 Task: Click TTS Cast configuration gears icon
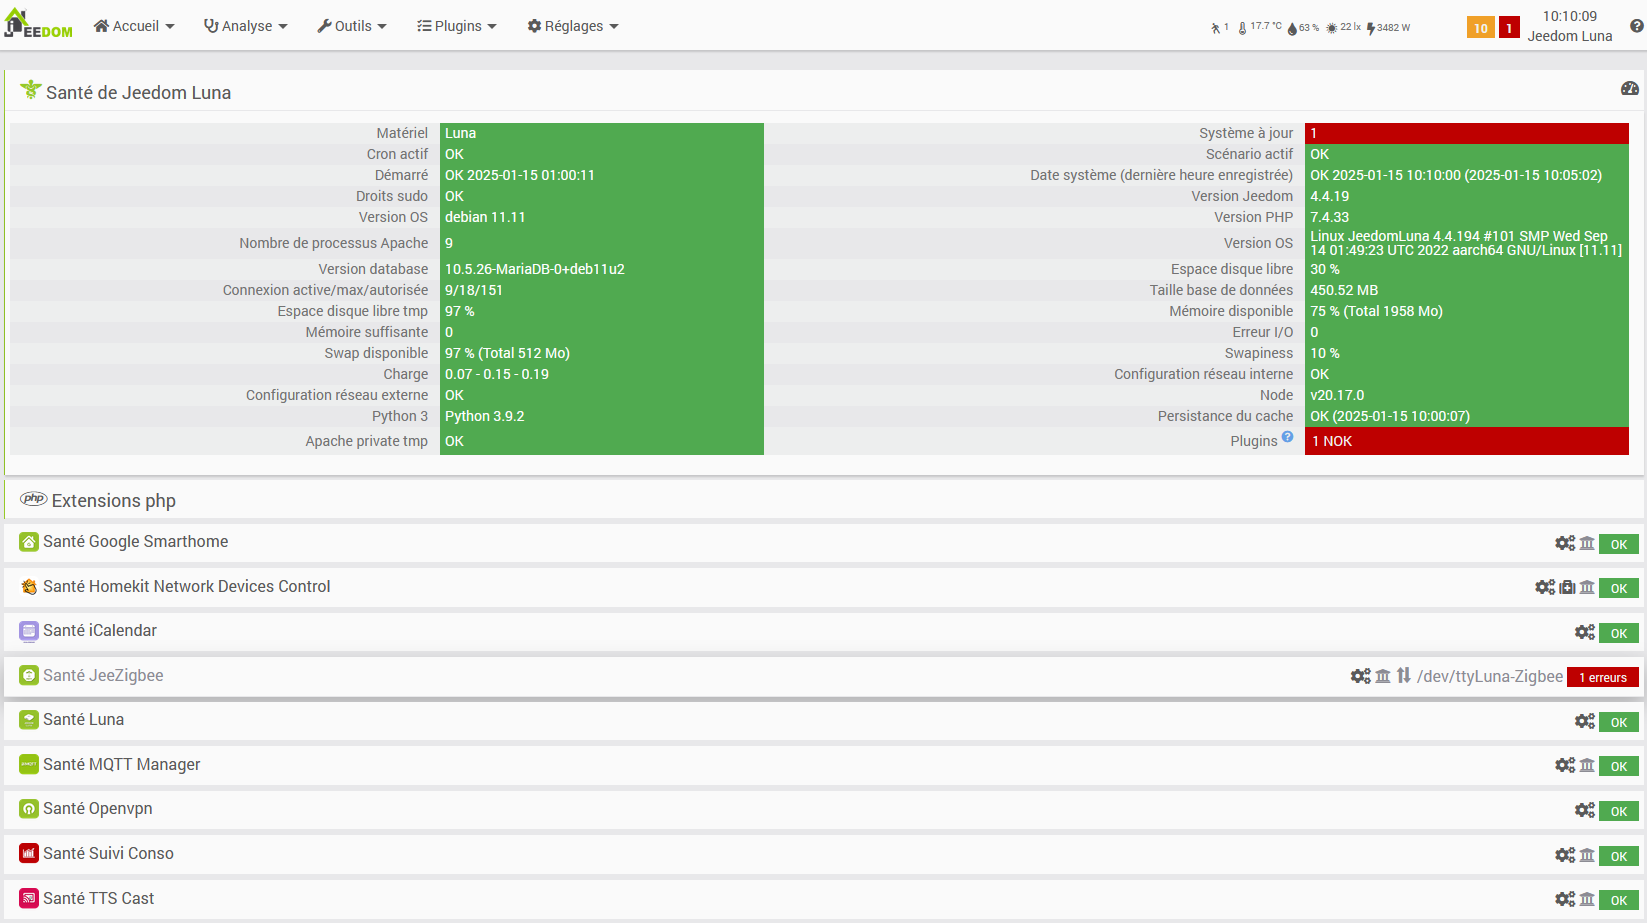pyautogui.click(x=1565, y=899)
